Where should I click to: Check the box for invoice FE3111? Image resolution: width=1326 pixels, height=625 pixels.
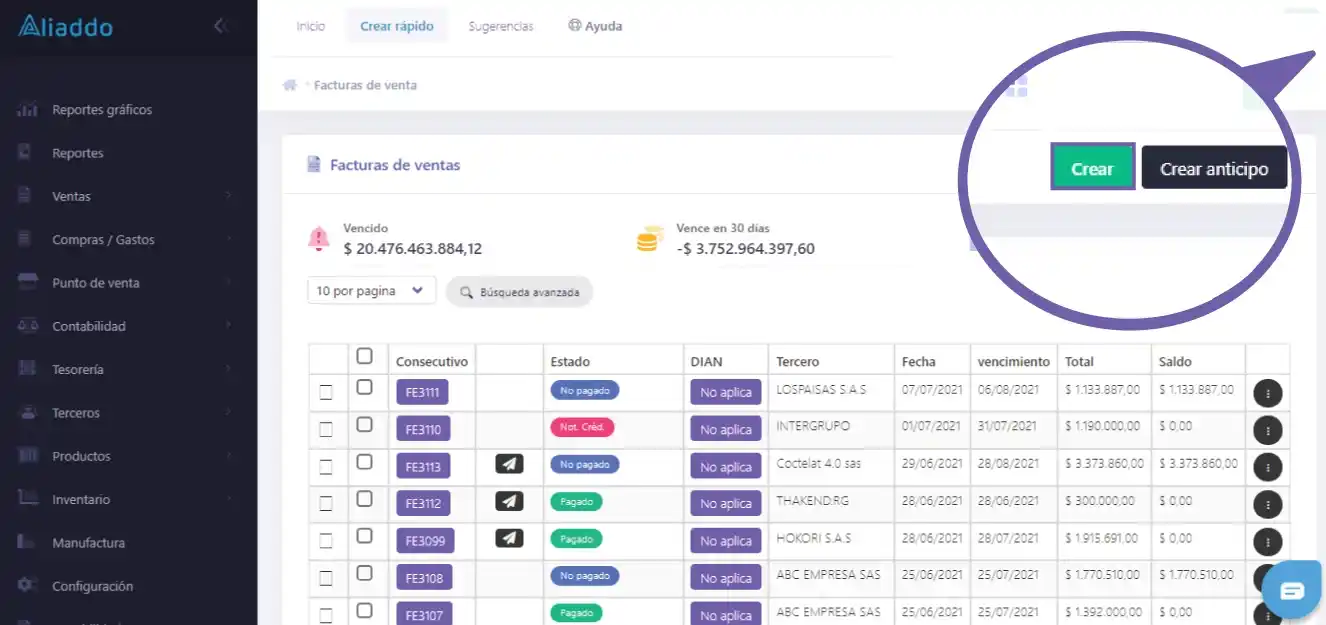[364, 387]
